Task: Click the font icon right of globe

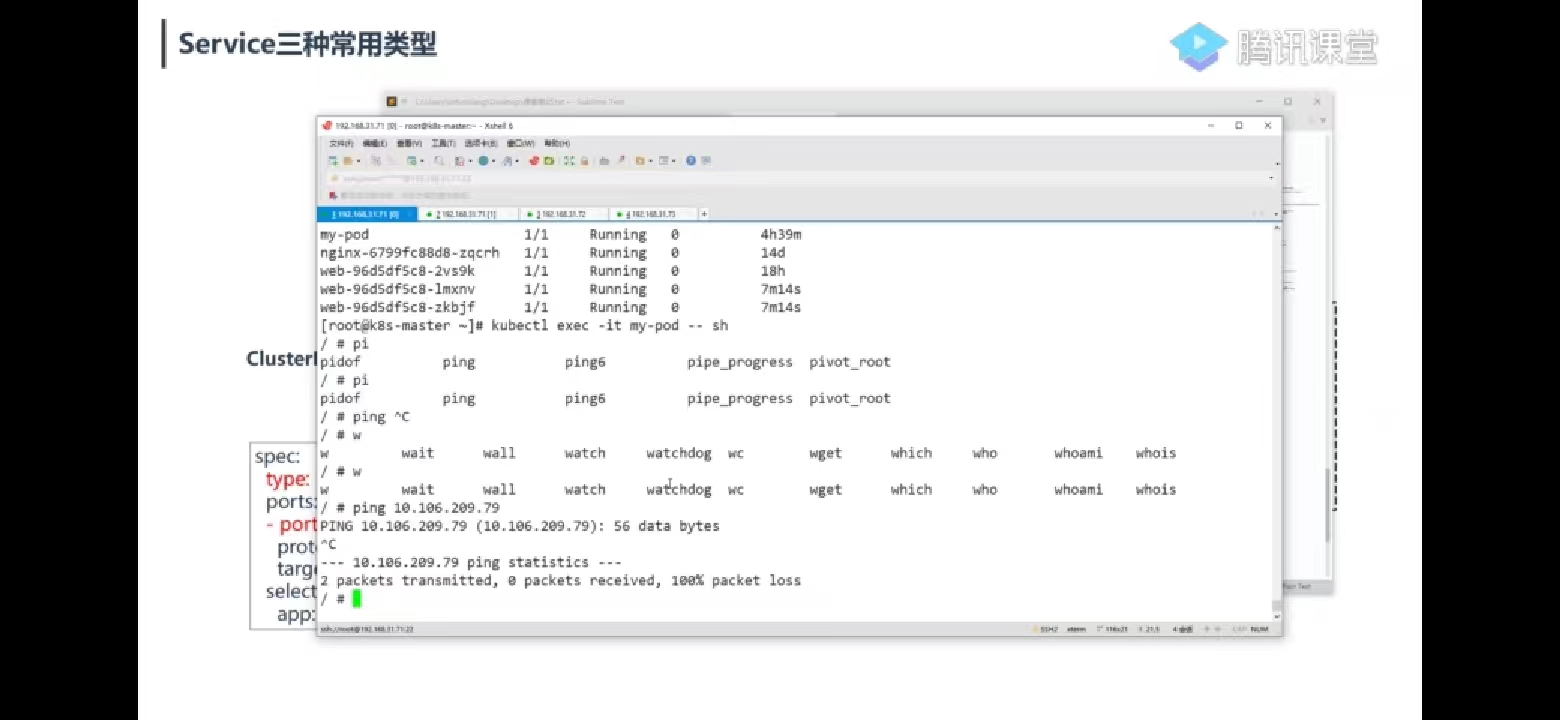Action: click(507, 160)
